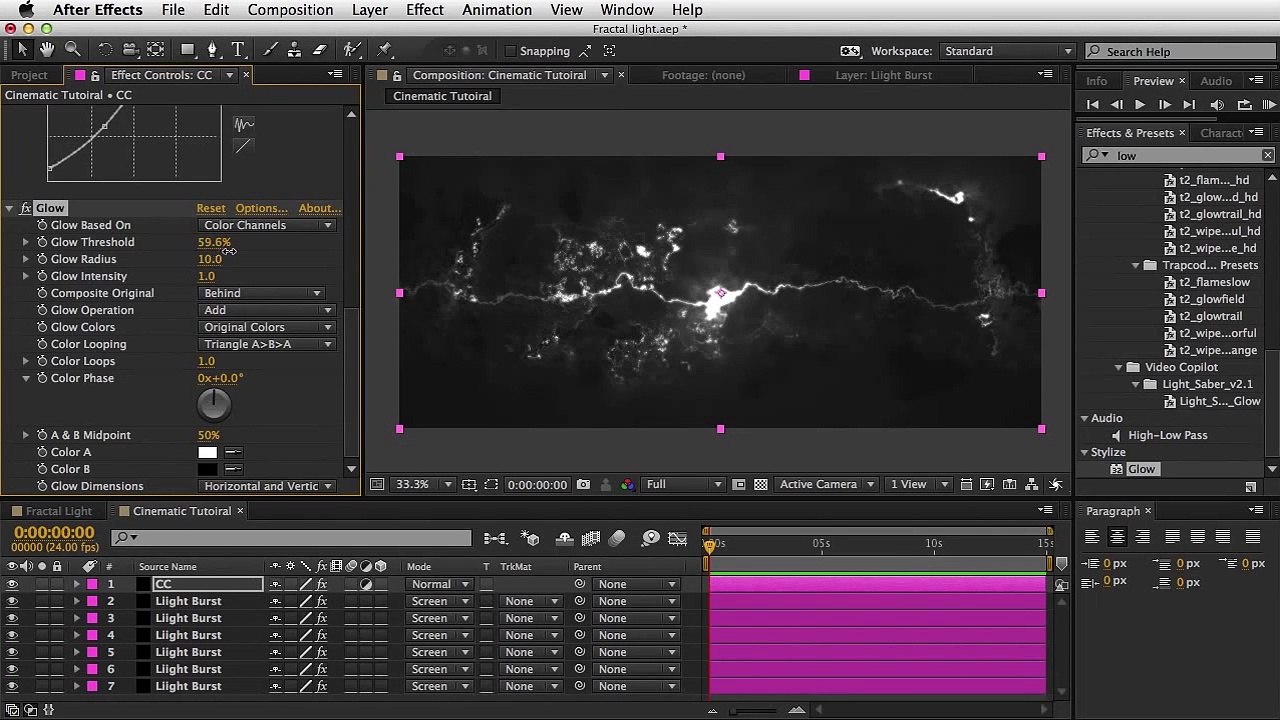This screenshot has width=1280, height=720.
Task: Click the Color Phase angle dial
Action: pos(214,404)
